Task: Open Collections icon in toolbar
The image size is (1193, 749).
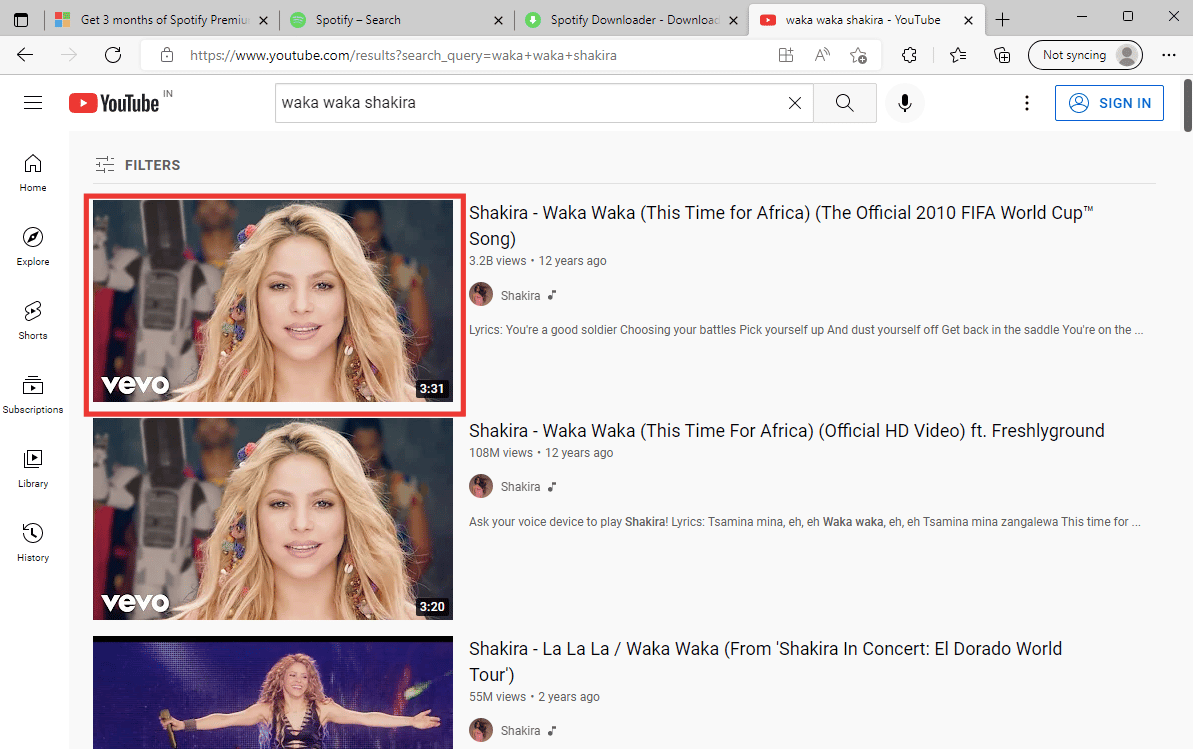Action: (1002, 55)
